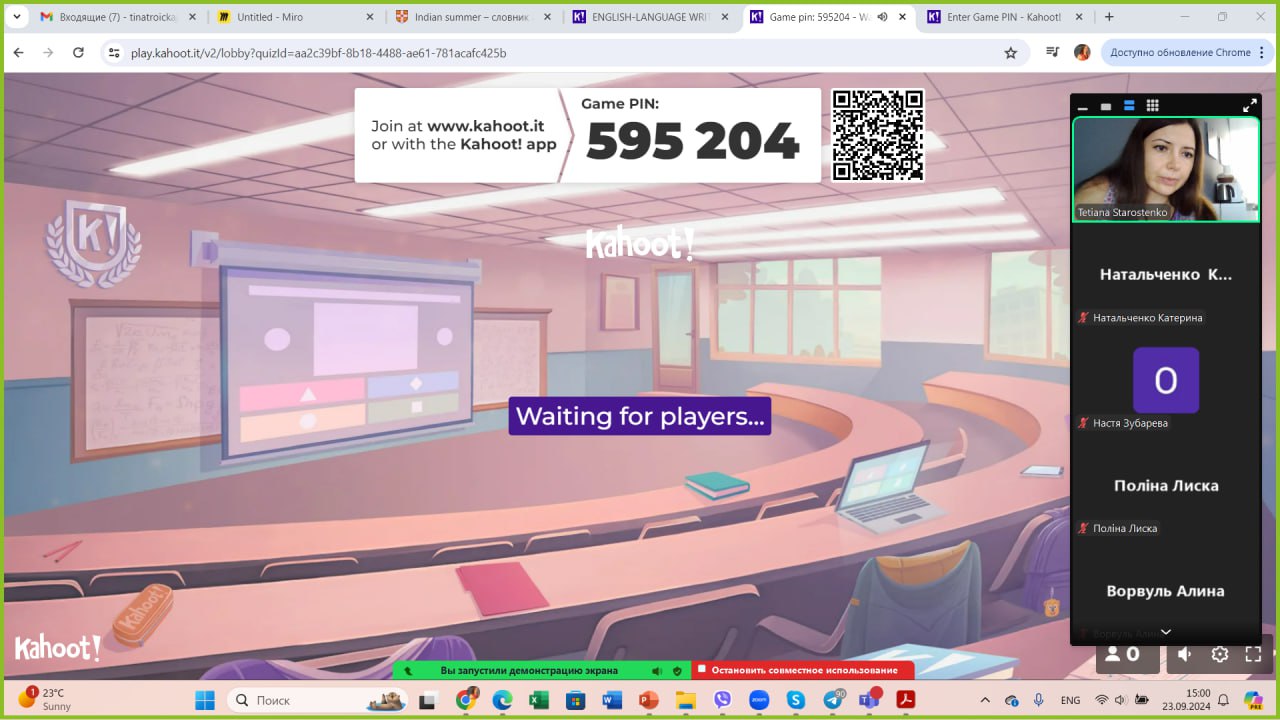Open File Explorer from taskbar
1280x720 pixels.
pyautogui.click(x=685, y=700)
